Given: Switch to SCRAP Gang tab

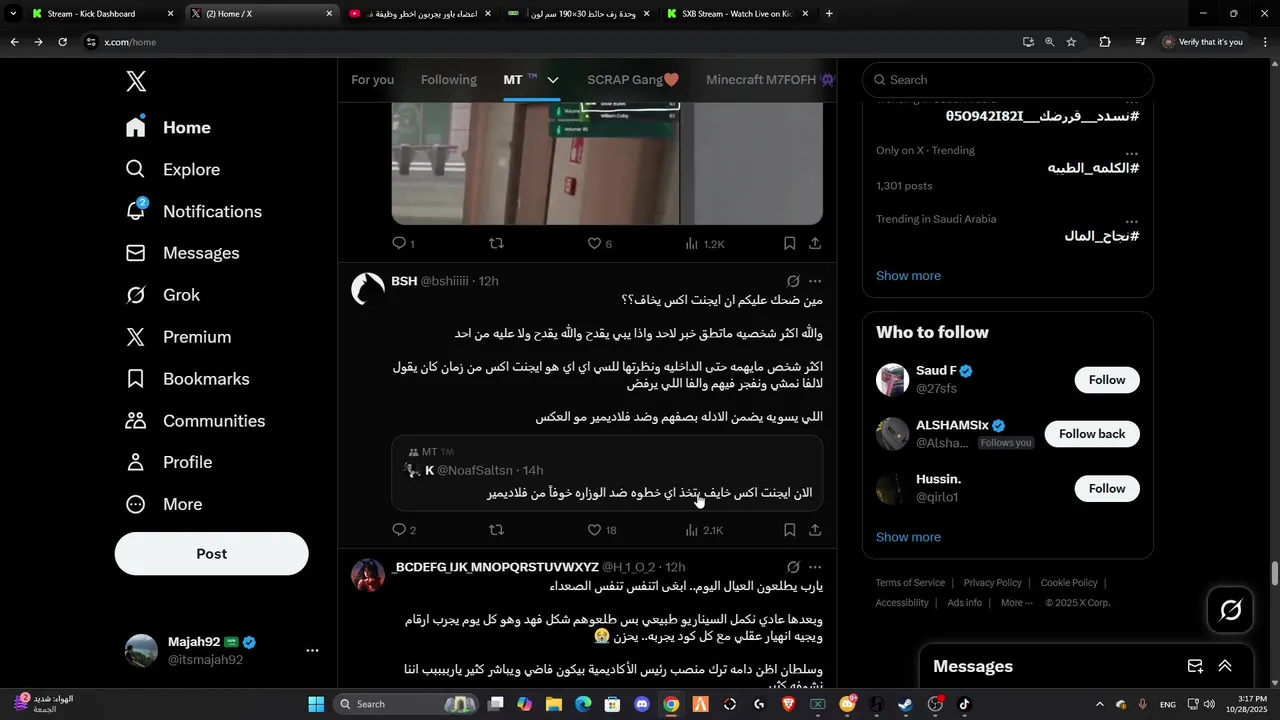Looking at the screenshot, I should point(633,80).
